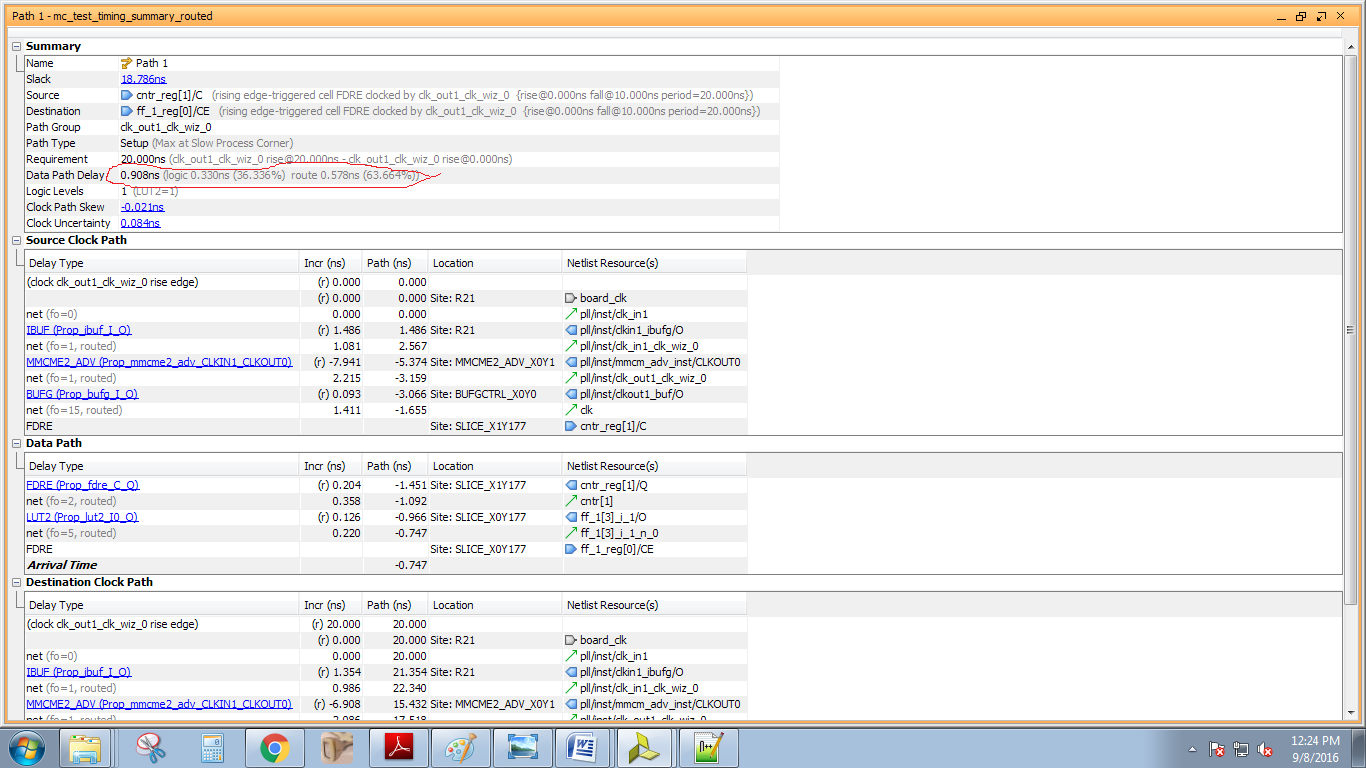Click the LUT2 (Prop_lut2_I0_O) link

coord(82,517)
